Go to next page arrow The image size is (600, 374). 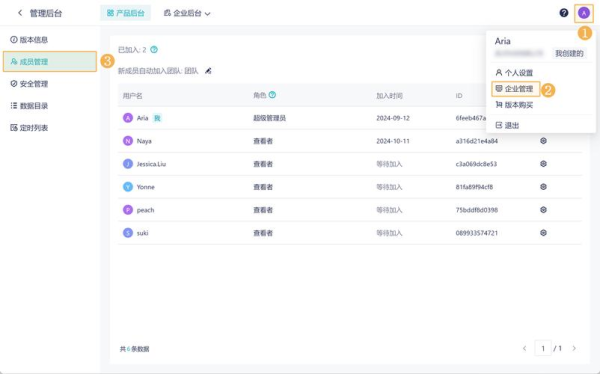574,348
